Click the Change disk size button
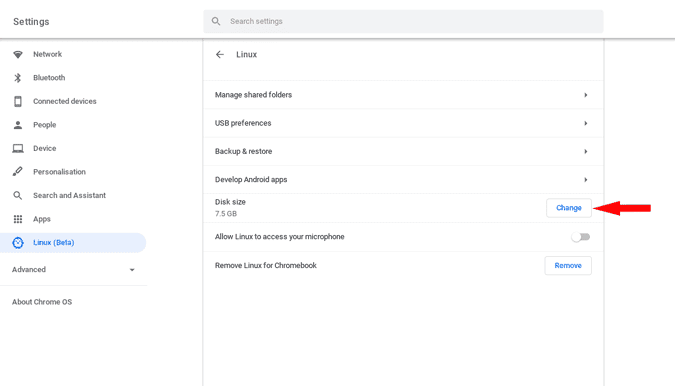675x386 pixels. coord(569,208)
